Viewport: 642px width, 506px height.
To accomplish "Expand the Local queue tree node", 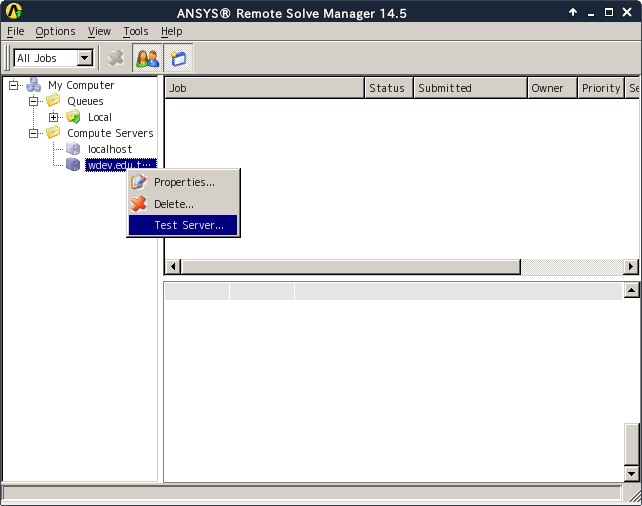I will (54, 117).
